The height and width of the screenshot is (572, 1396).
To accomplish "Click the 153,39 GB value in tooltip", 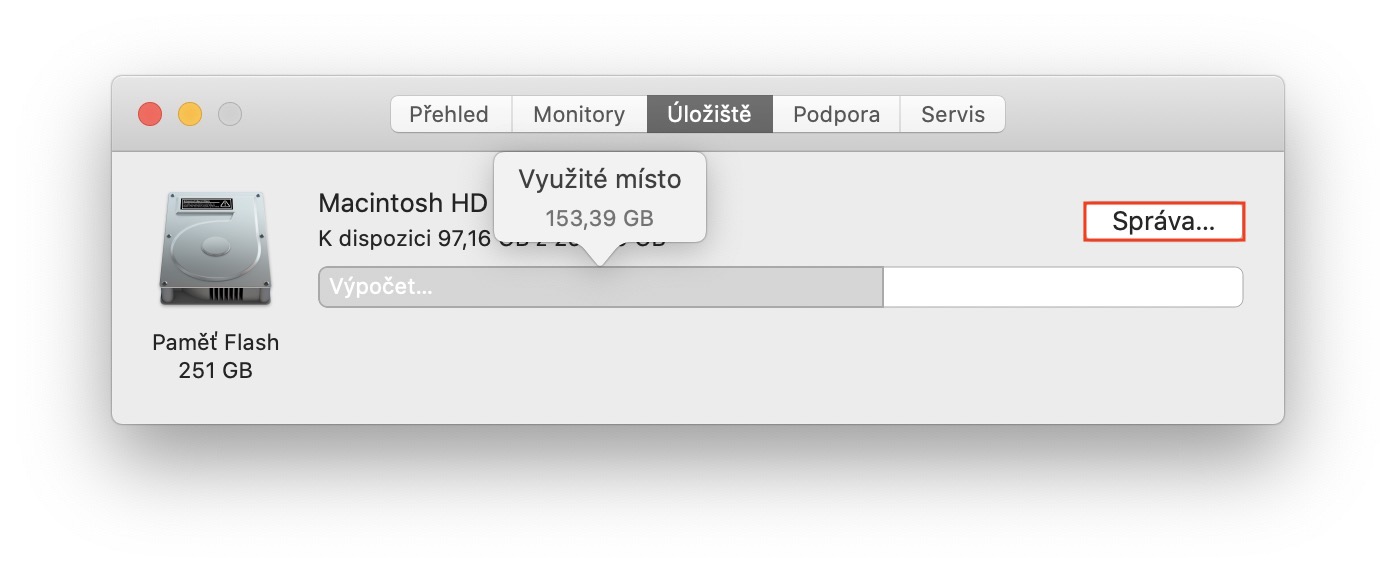I will pos(599,218).
